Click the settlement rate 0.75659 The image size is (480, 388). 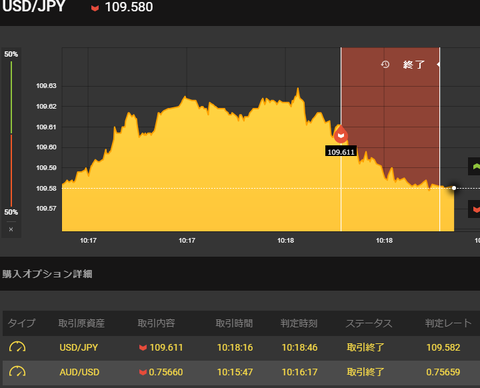(x=443, y=372)
